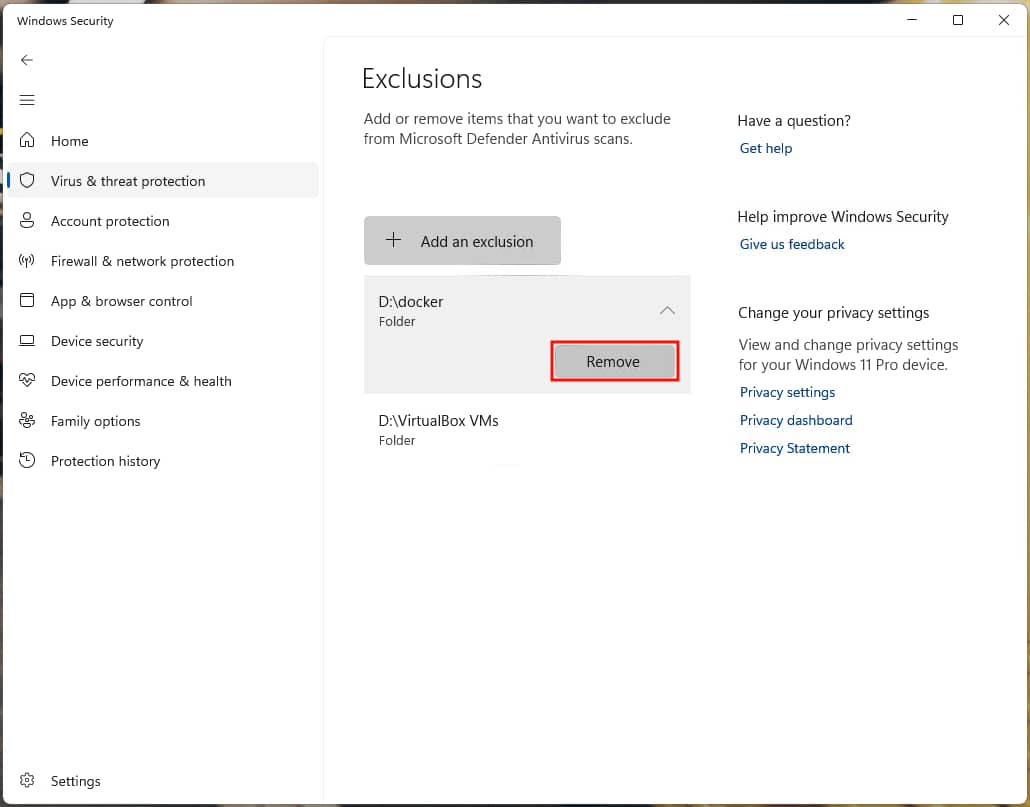Remove the D:\docker exclusion
The width and height of the screenshot is (1030, 807).
click(x=614, y=361)
